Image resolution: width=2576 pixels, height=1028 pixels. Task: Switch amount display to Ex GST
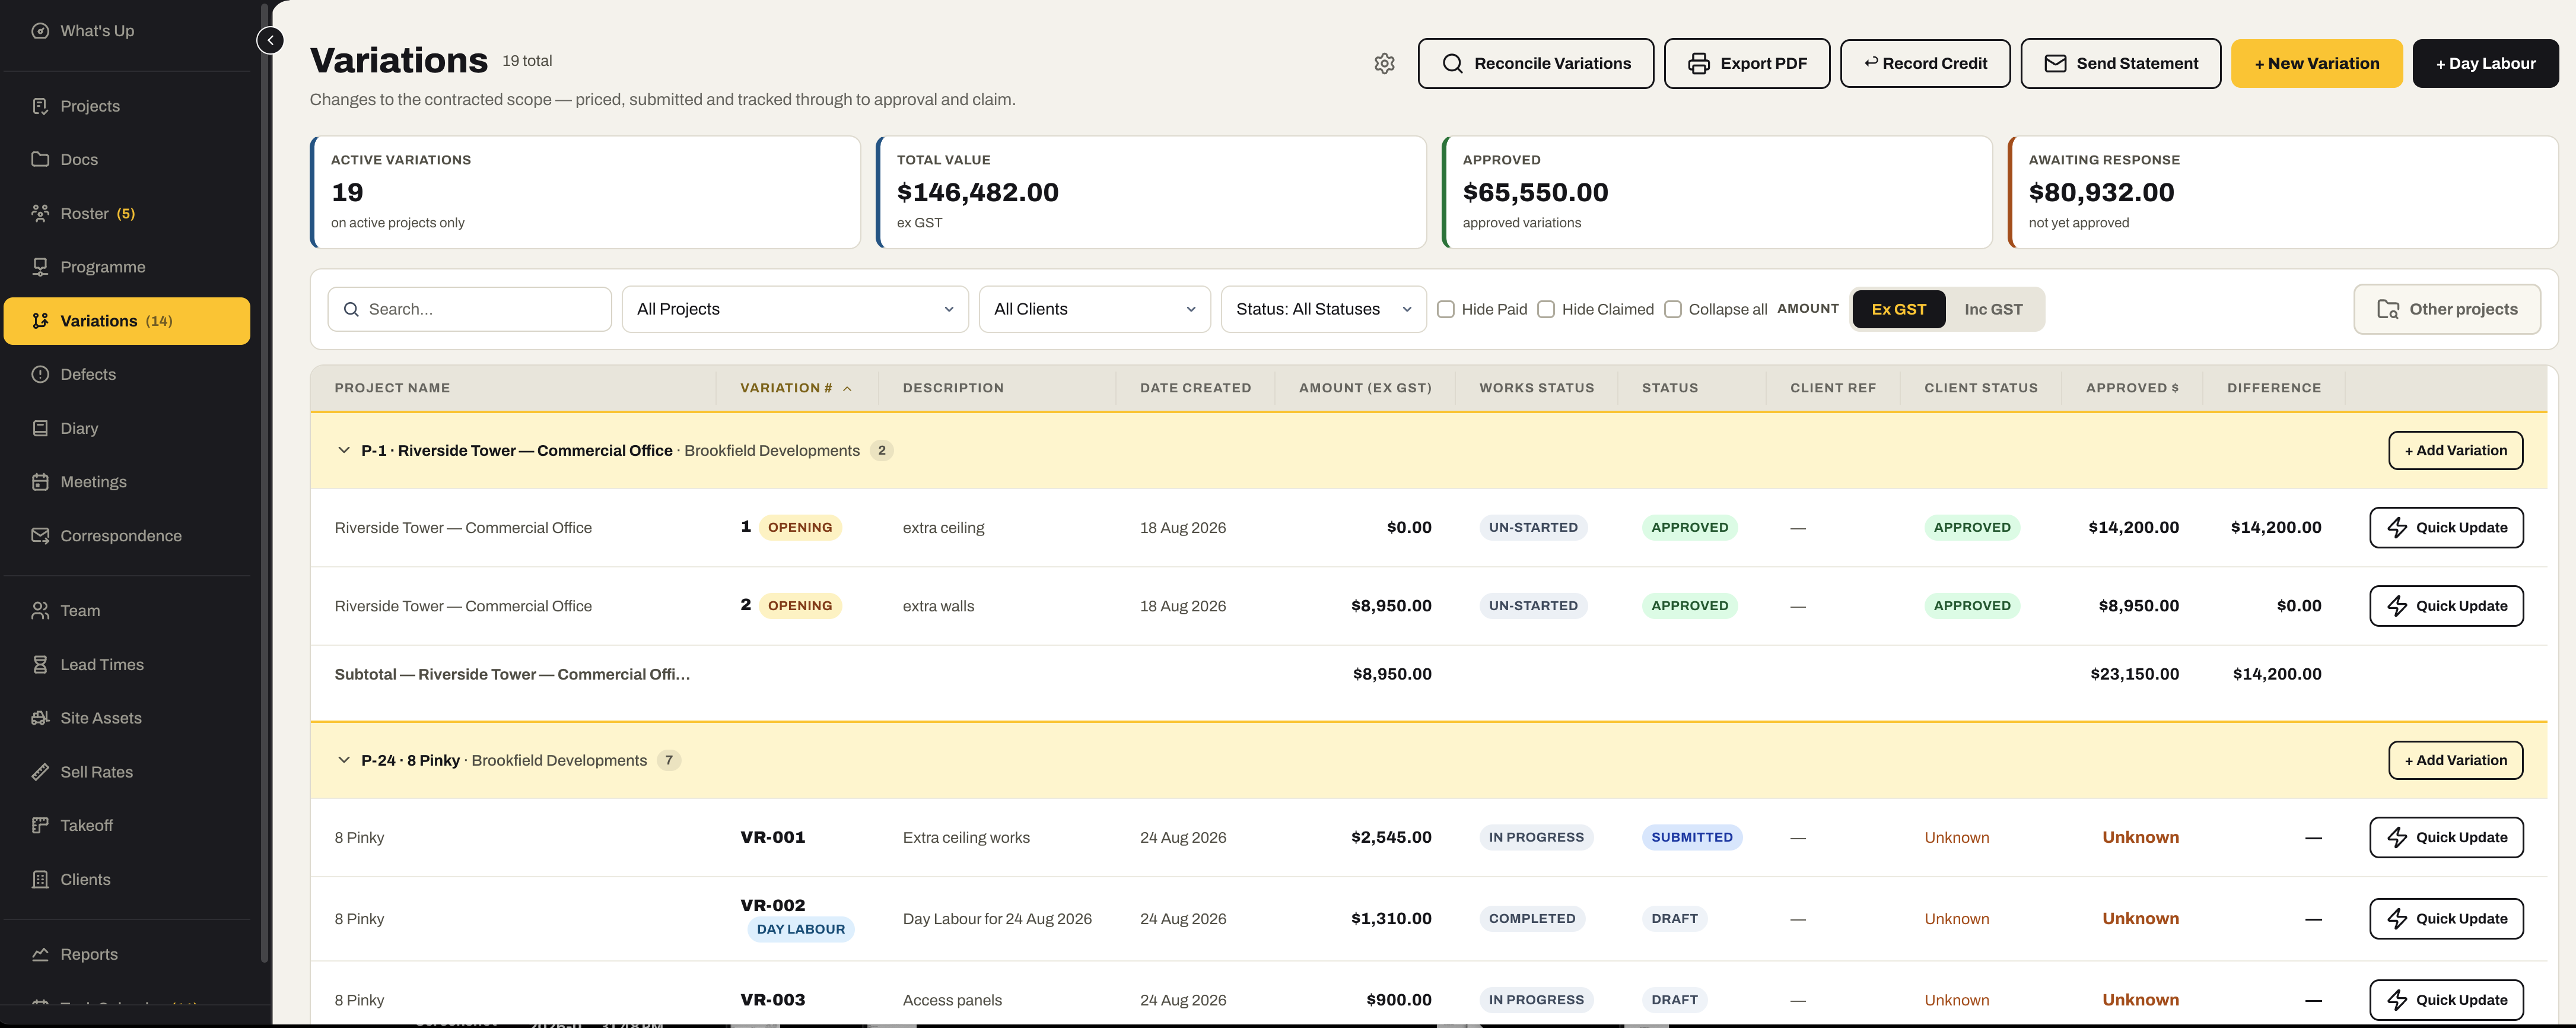[1898, 309]
